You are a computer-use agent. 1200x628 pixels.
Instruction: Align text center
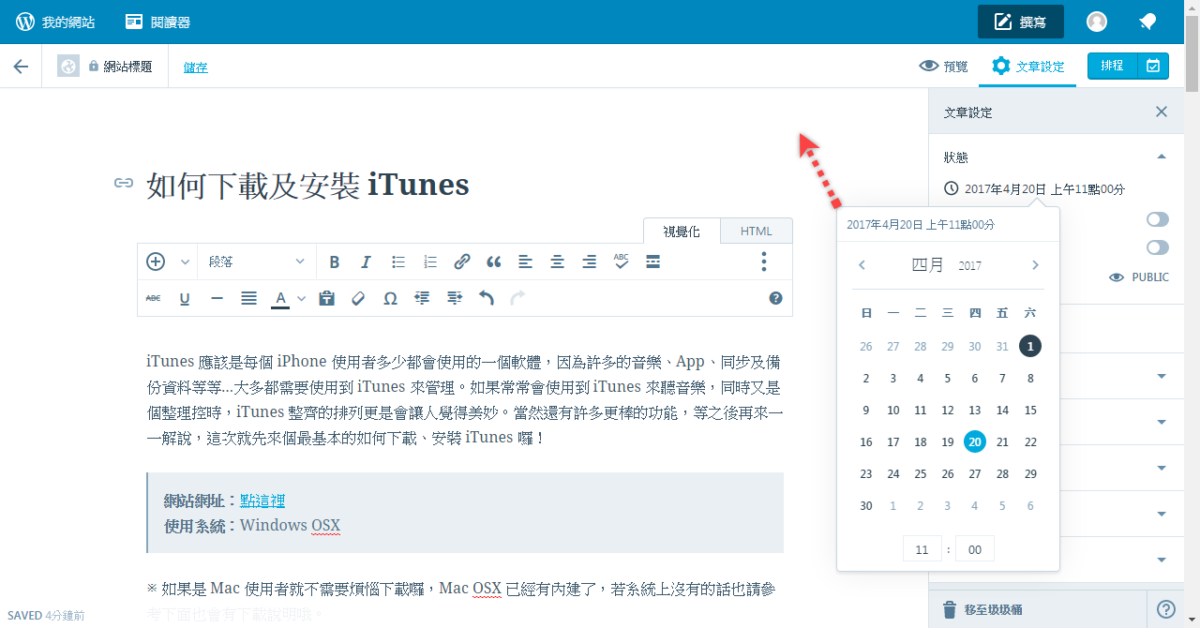coord(557,262)
